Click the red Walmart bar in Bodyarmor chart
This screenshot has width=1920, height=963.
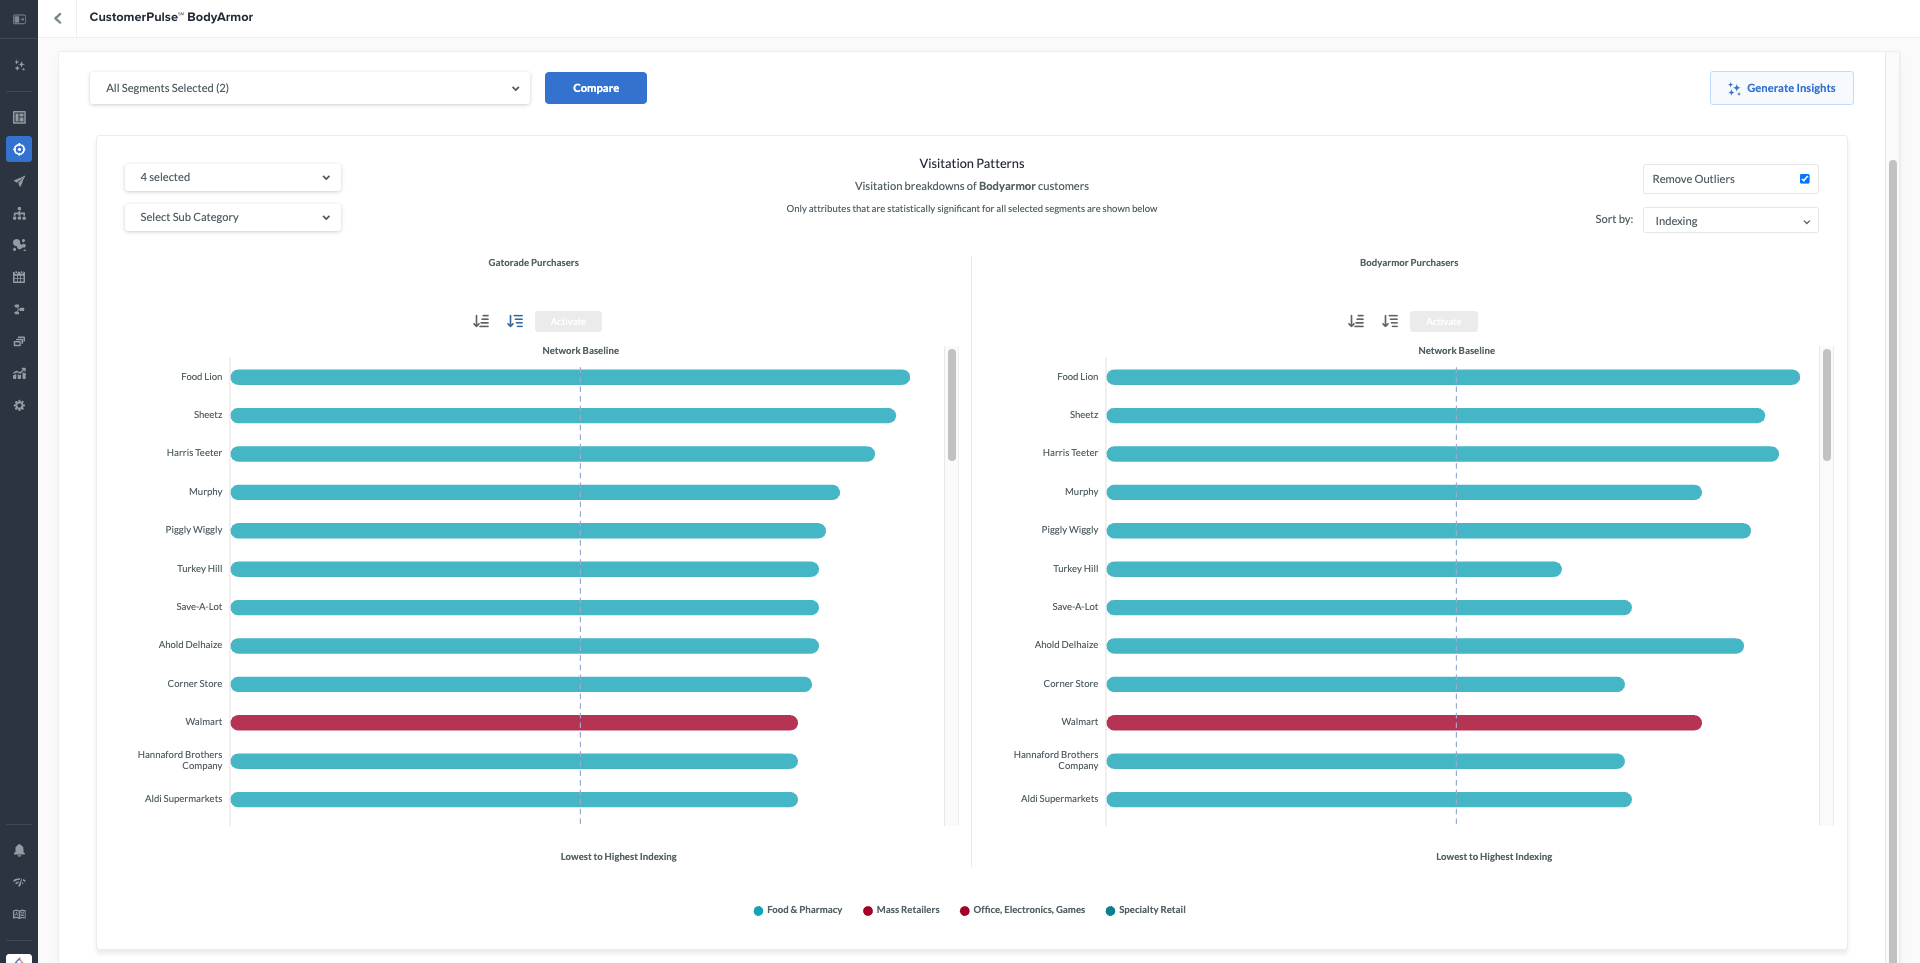1404,722
